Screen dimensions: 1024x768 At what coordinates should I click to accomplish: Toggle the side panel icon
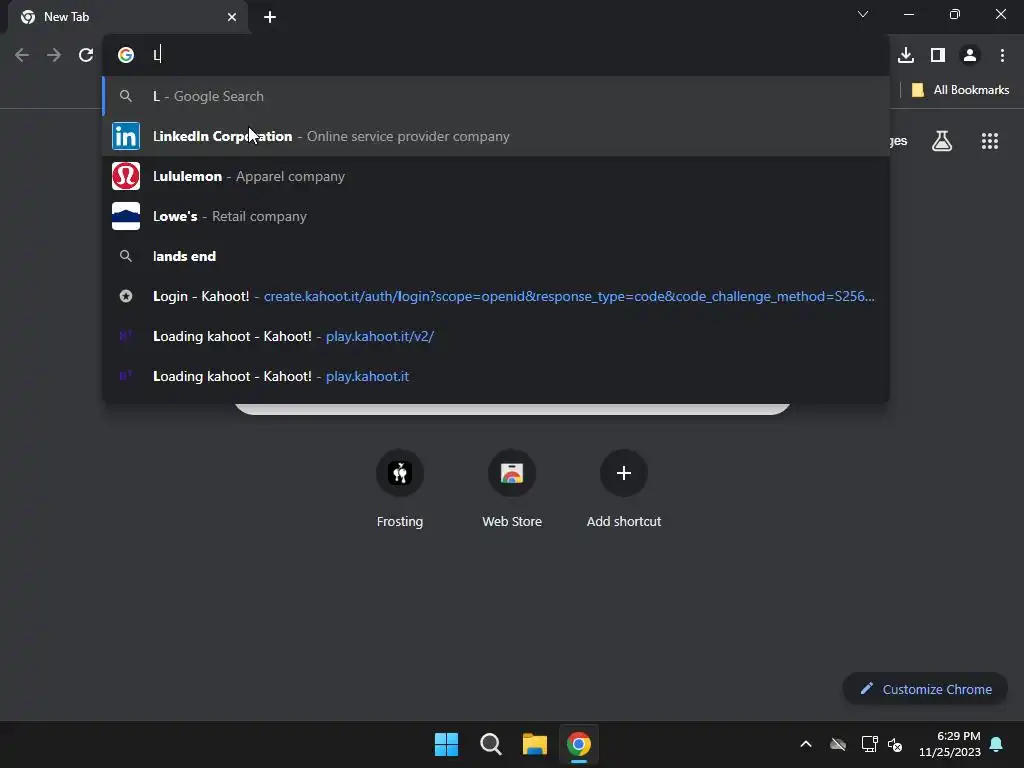click(x=938, y=55)
